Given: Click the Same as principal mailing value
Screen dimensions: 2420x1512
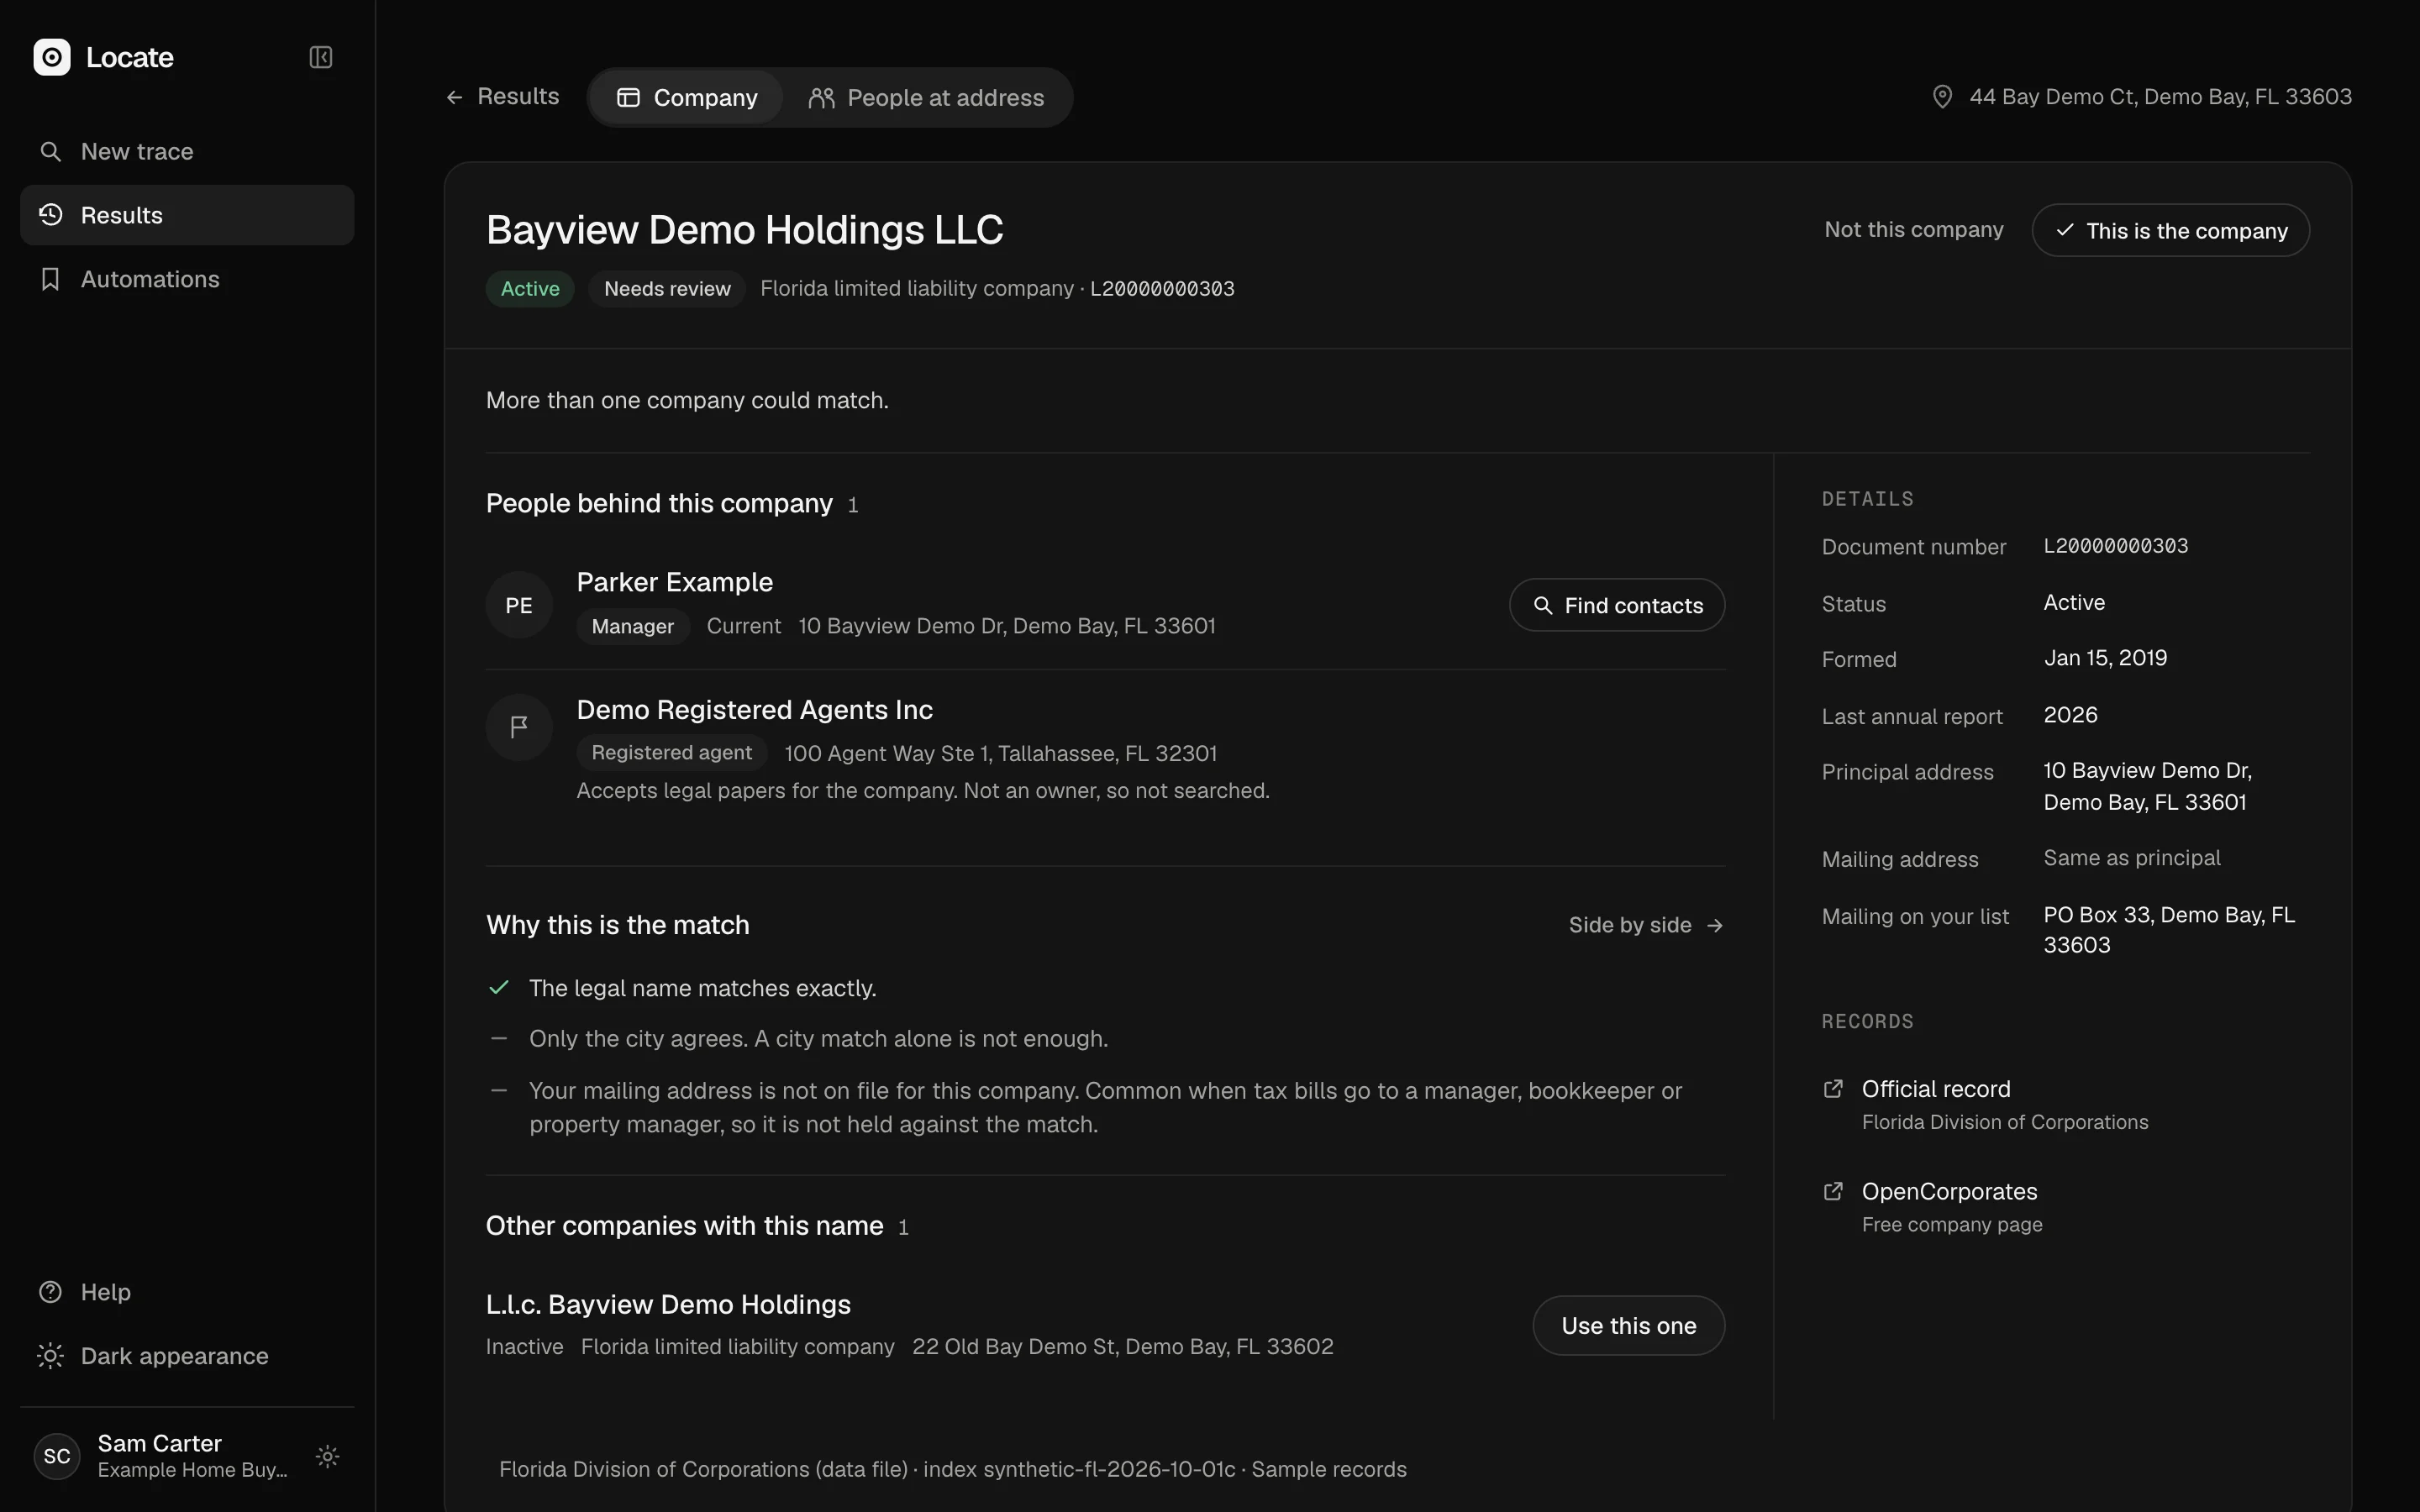Looking at the screenshot, I should [x=2131, y=858].
